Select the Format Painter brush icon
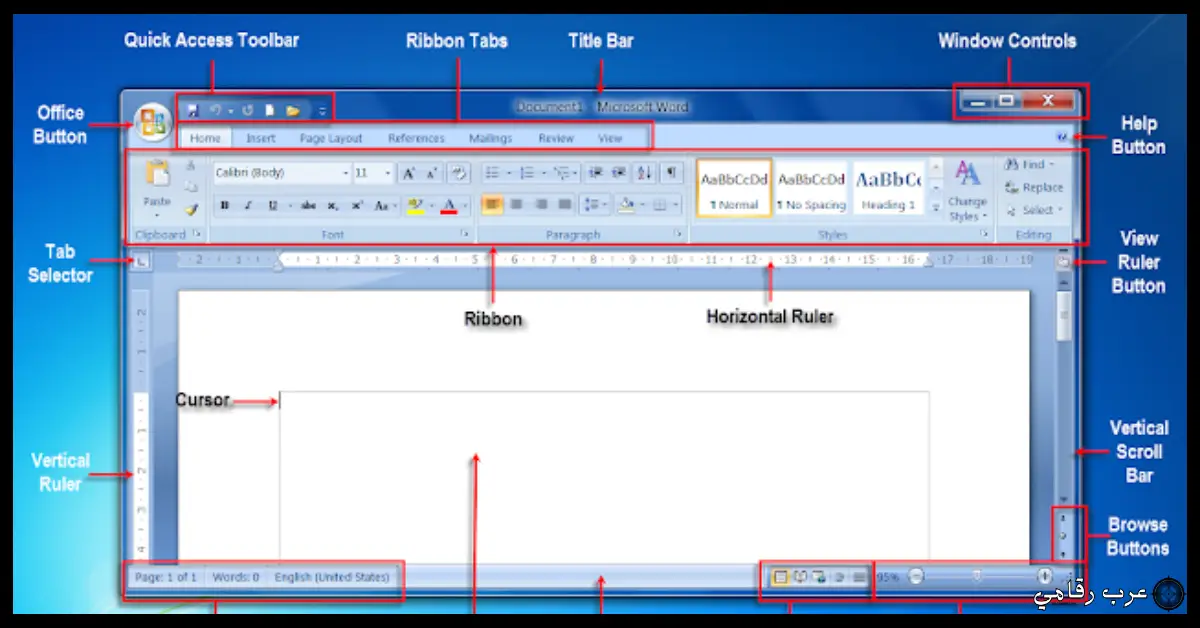The height and width of the screenshot is (628, 1200). coord(192,208)
